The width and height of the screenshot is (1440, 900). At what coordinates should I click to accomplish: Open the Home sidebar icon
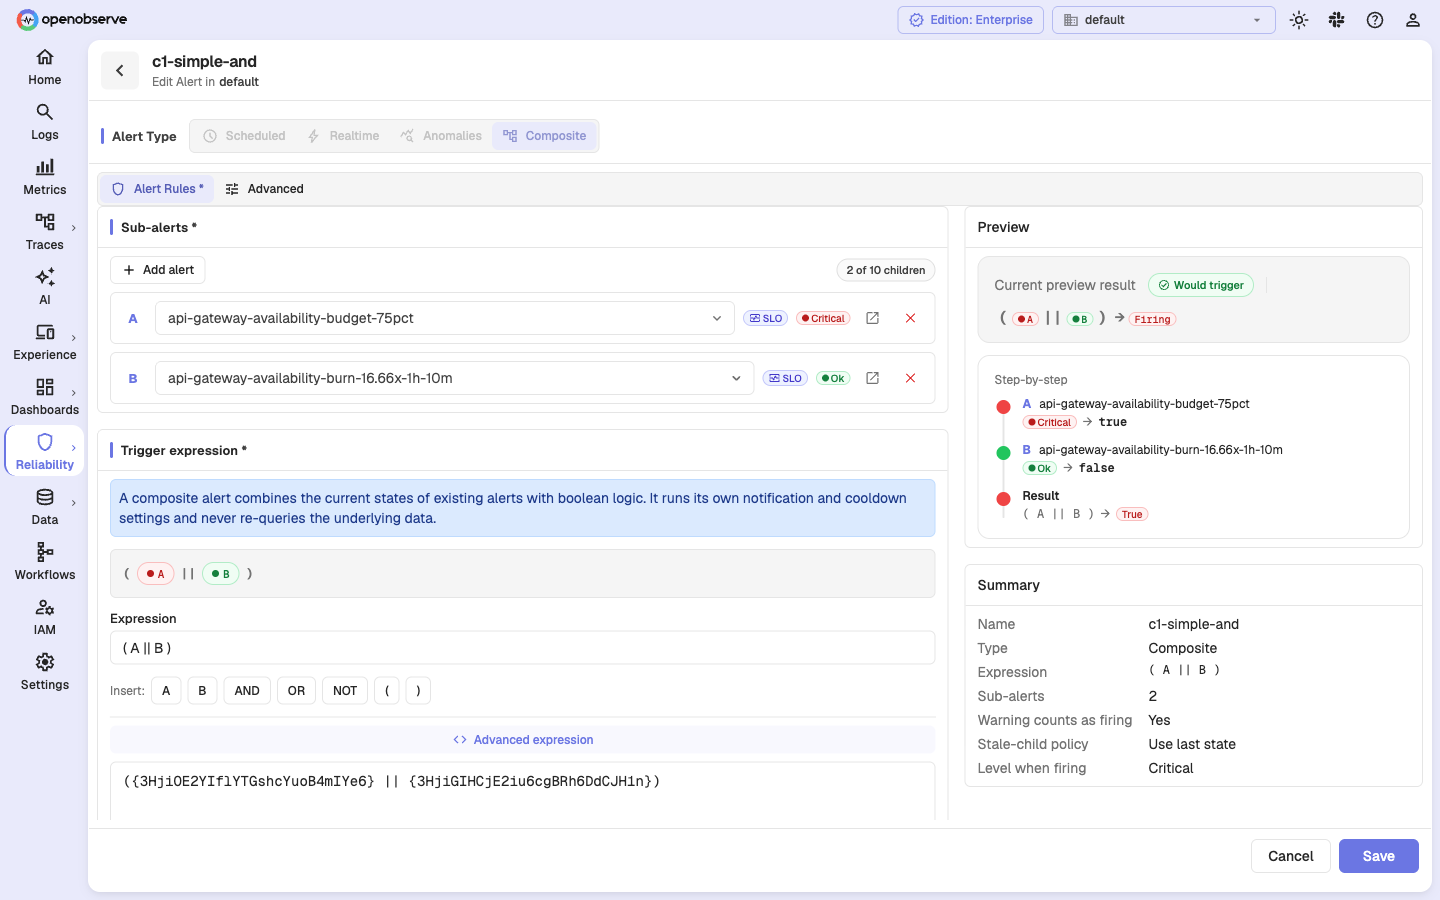(44, 67)
